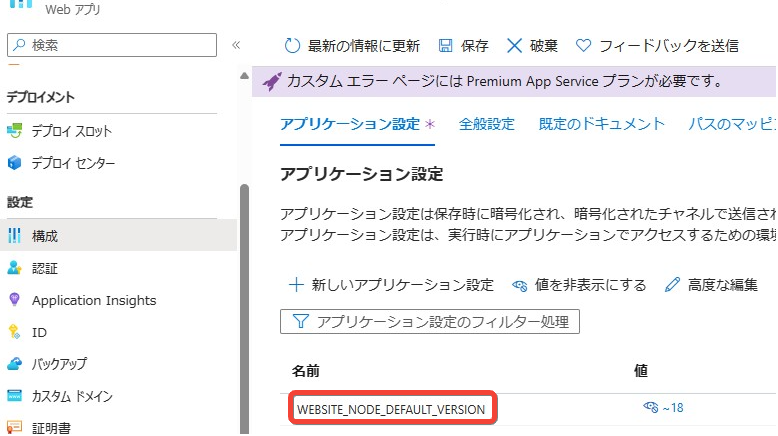
Task: Open デプロイ スロット in sidebar
Action: 71,131
